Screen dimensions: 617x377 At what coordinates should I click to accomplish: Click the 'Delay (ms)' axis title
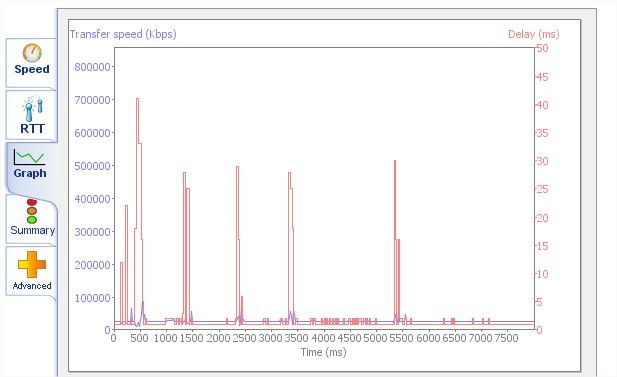(x=534, y=34)
